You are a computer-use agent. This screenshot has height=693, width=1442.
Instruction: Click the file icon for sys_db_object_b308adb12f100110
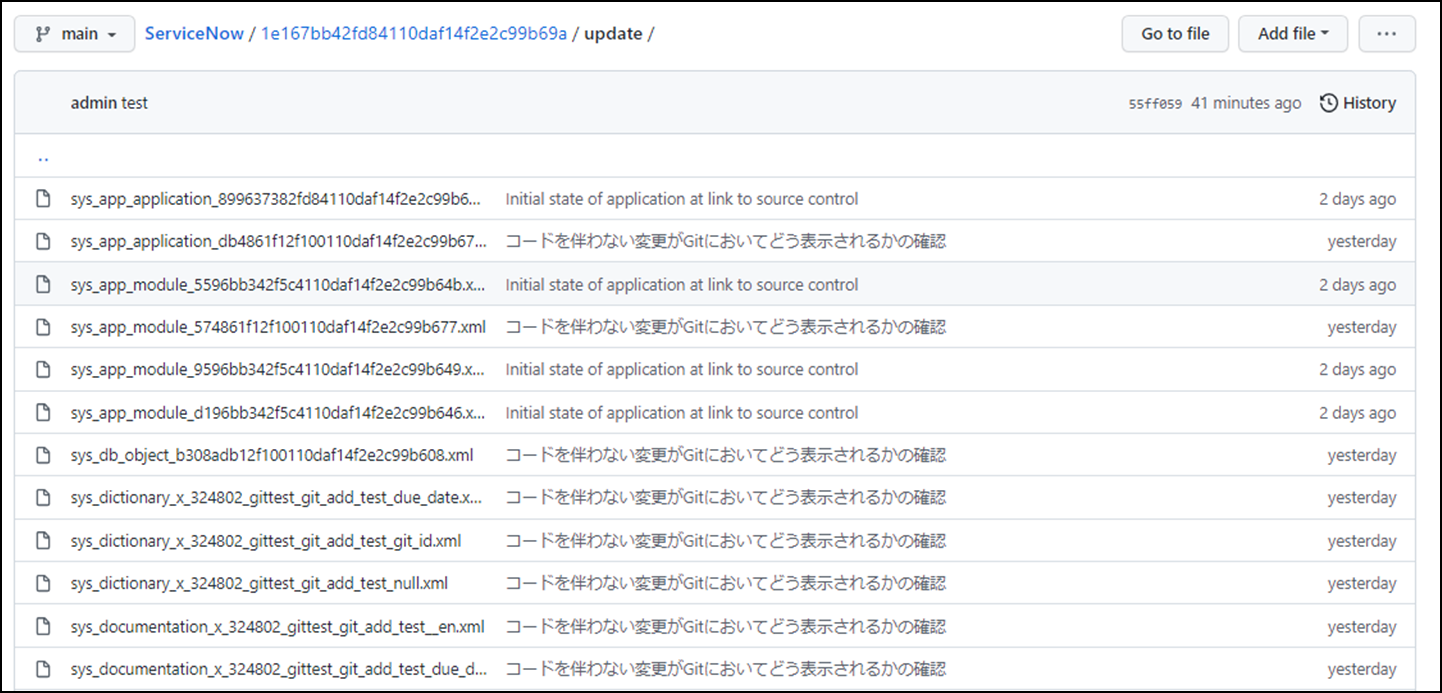[43, 455]
